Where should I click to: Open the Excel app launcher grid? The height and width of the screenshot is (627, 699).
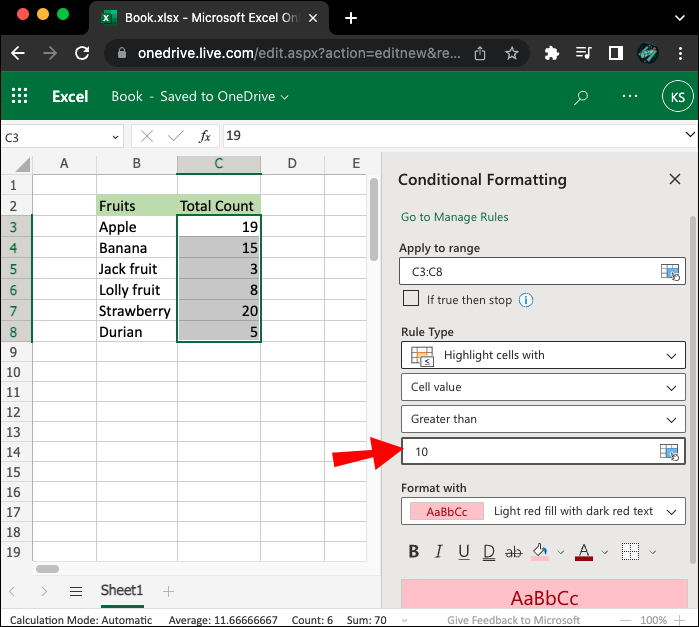pyautogui.click(x=19, y=97)
